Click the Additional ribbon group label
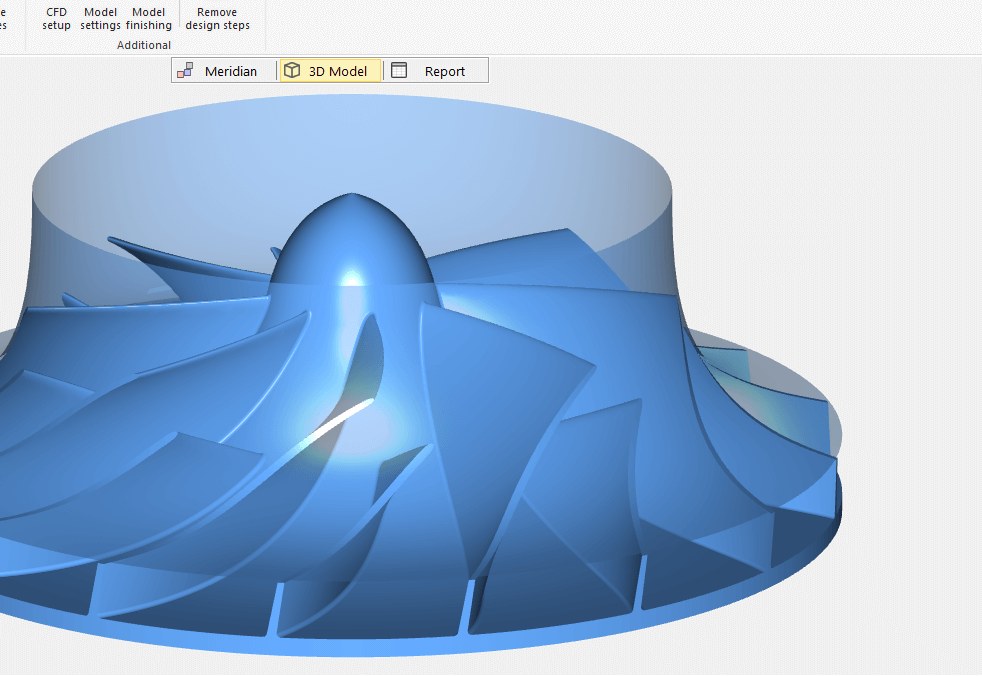The width and height of the screenshot is (982, 676). point(143,45)
